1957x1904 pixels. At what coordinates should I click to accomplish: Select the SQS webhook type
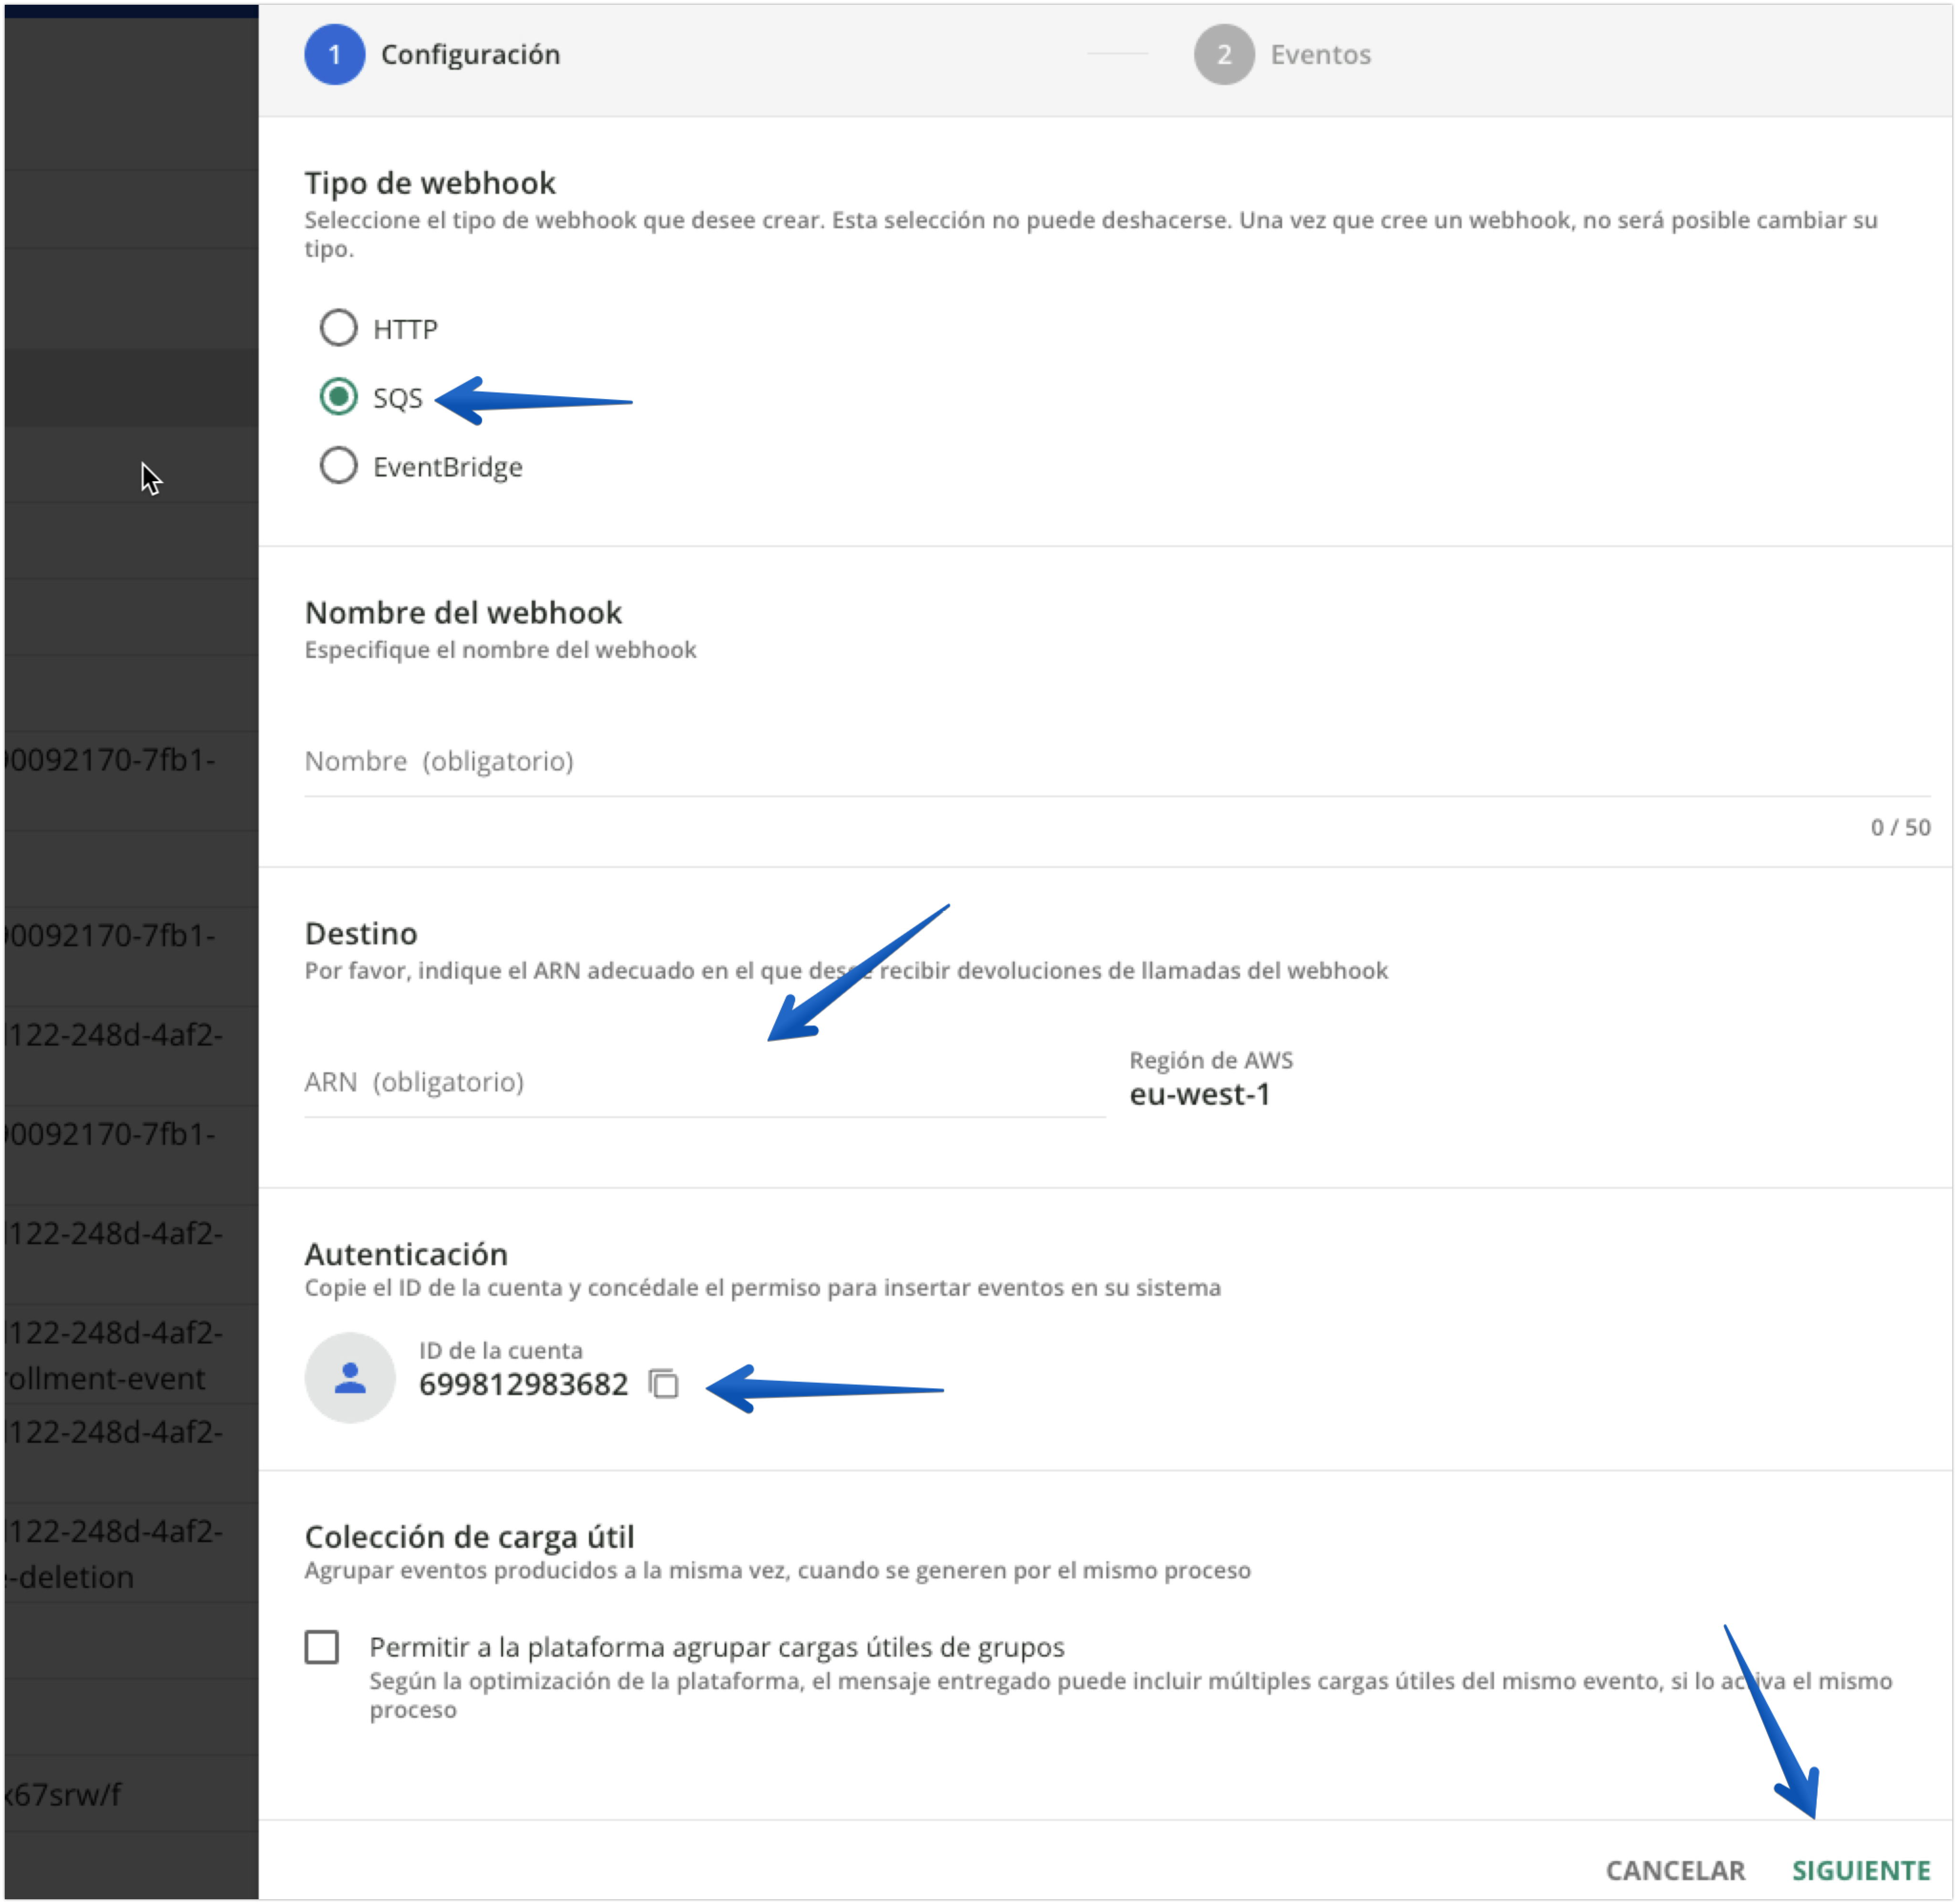tap(338, 397)
